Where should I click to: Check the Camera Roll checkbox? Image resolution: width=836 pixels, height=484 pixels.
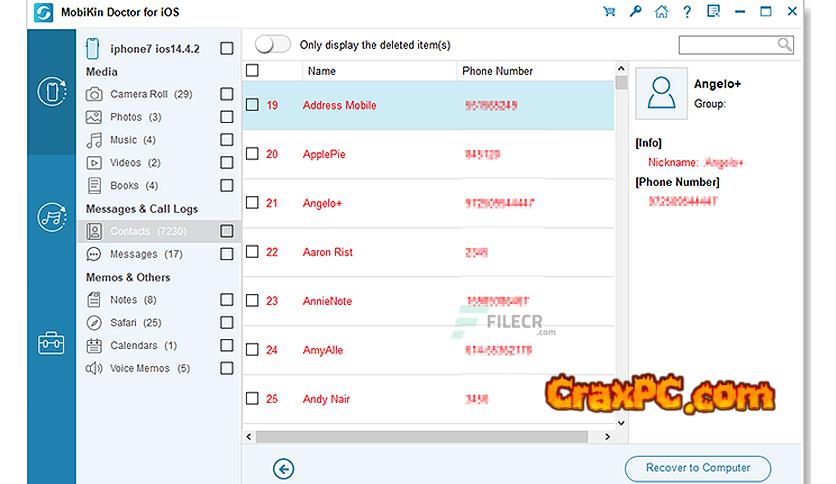point(227,94)
